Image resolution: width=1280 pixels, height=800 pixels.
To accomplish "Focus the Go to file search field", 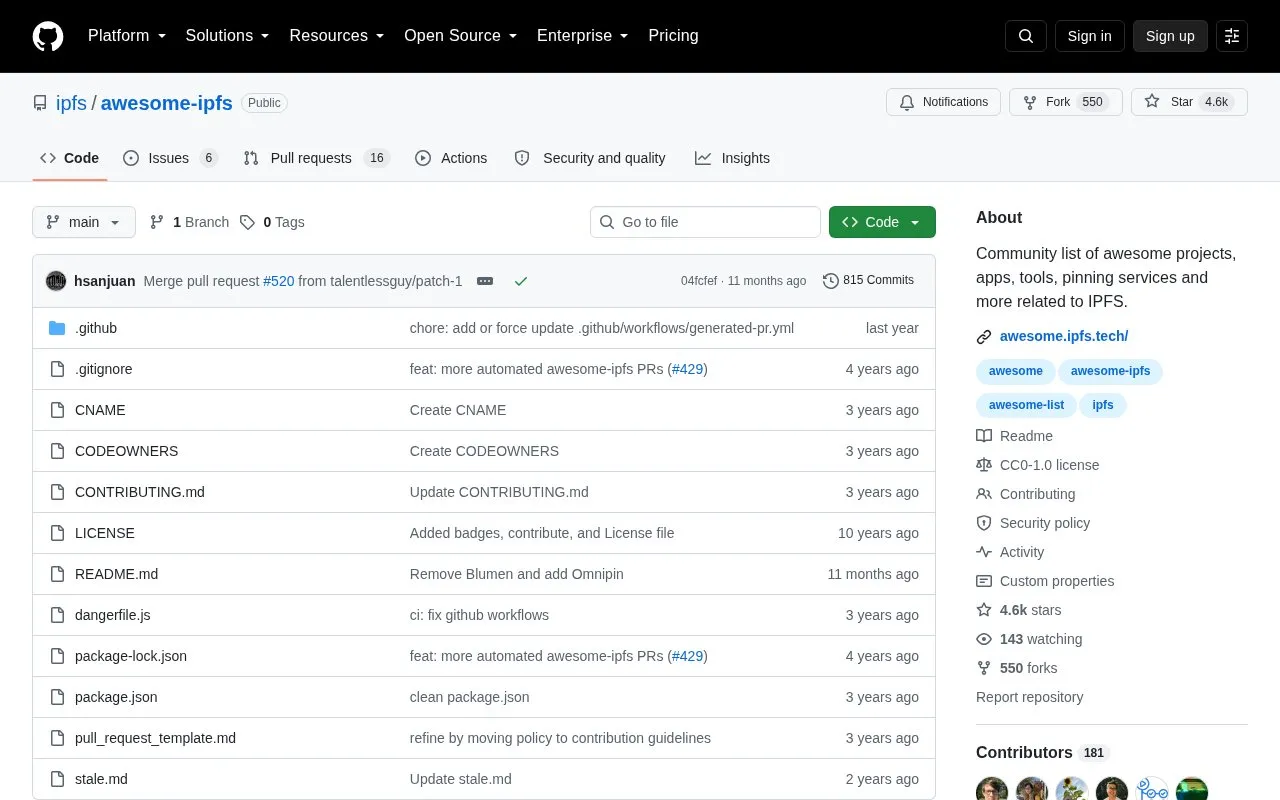I will [705, 222].
